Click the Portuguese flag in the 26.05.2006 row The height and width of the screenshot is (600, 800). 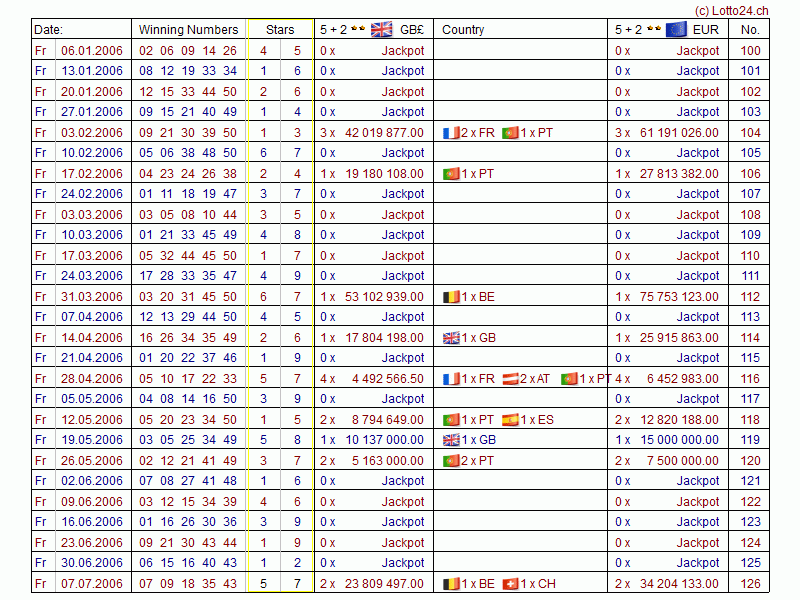point(450,461)
